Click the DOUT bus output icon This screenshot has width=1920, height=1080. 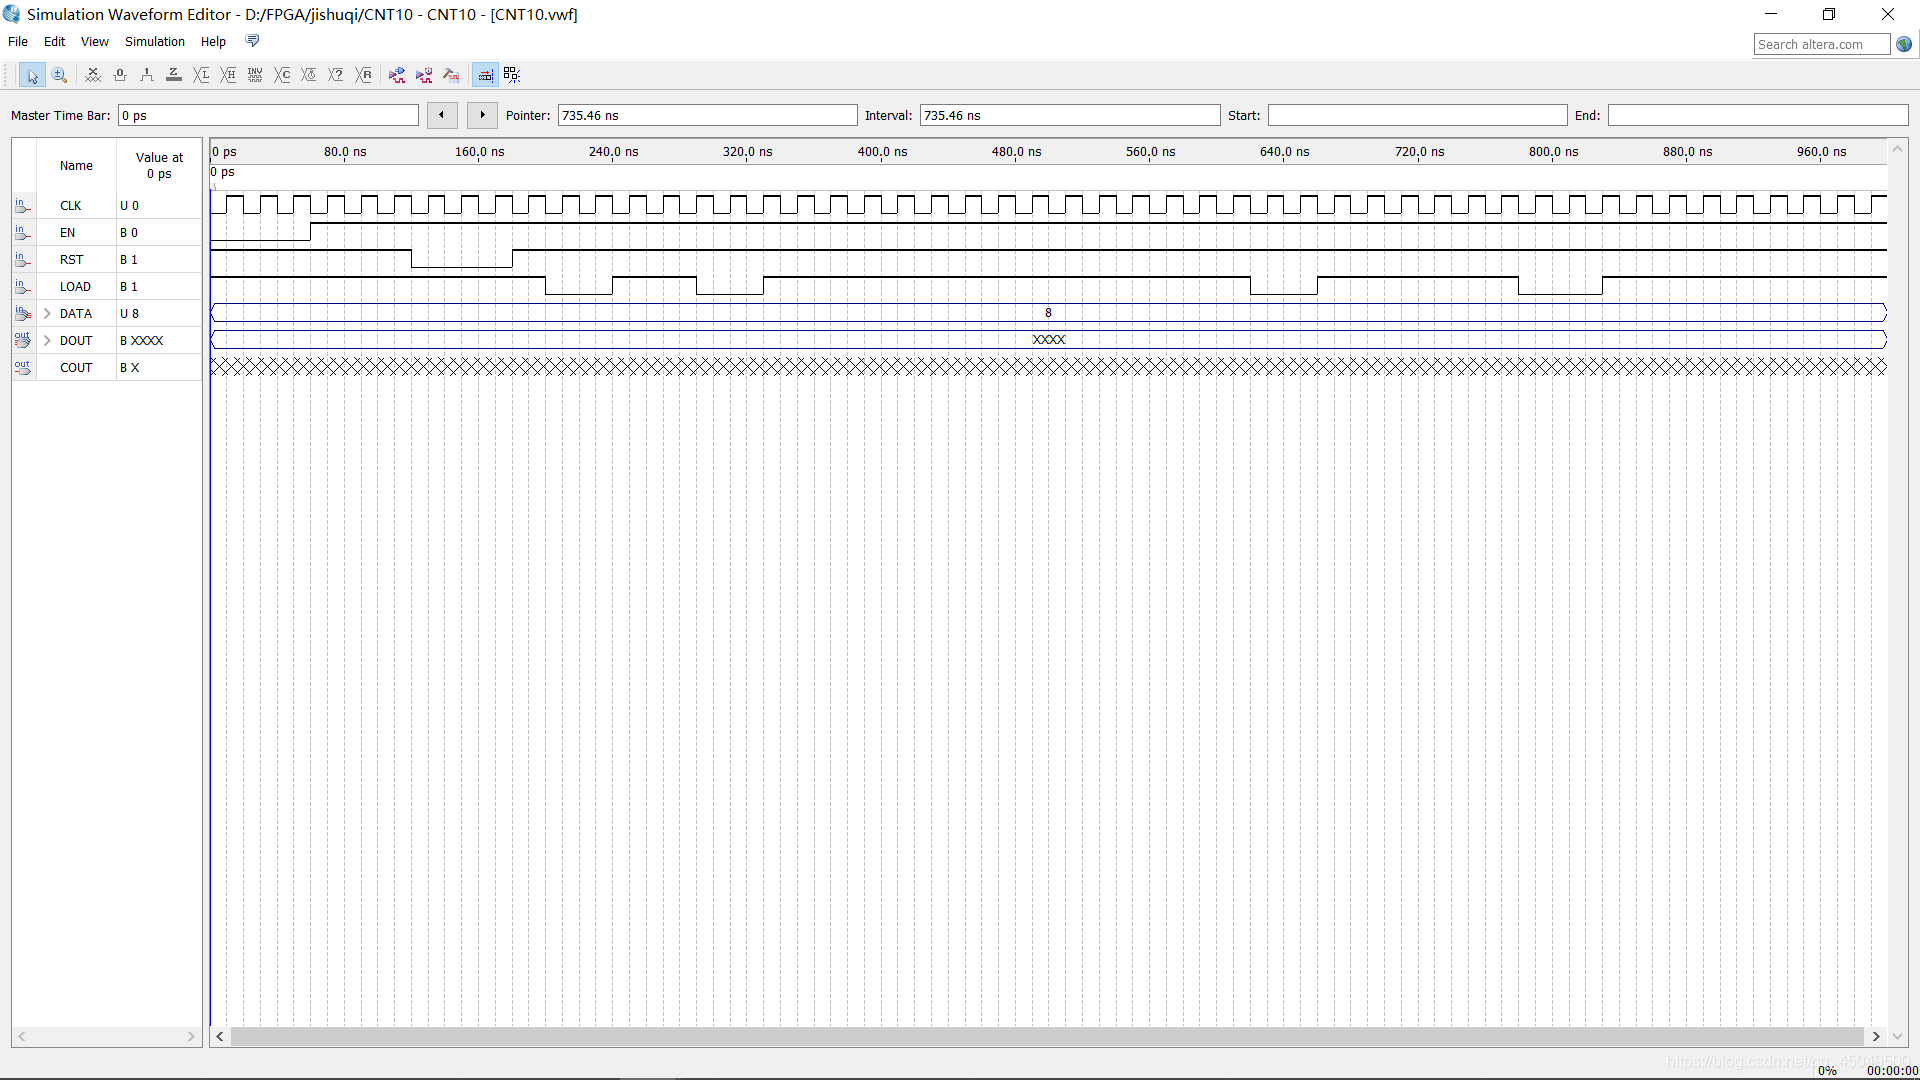23,341
